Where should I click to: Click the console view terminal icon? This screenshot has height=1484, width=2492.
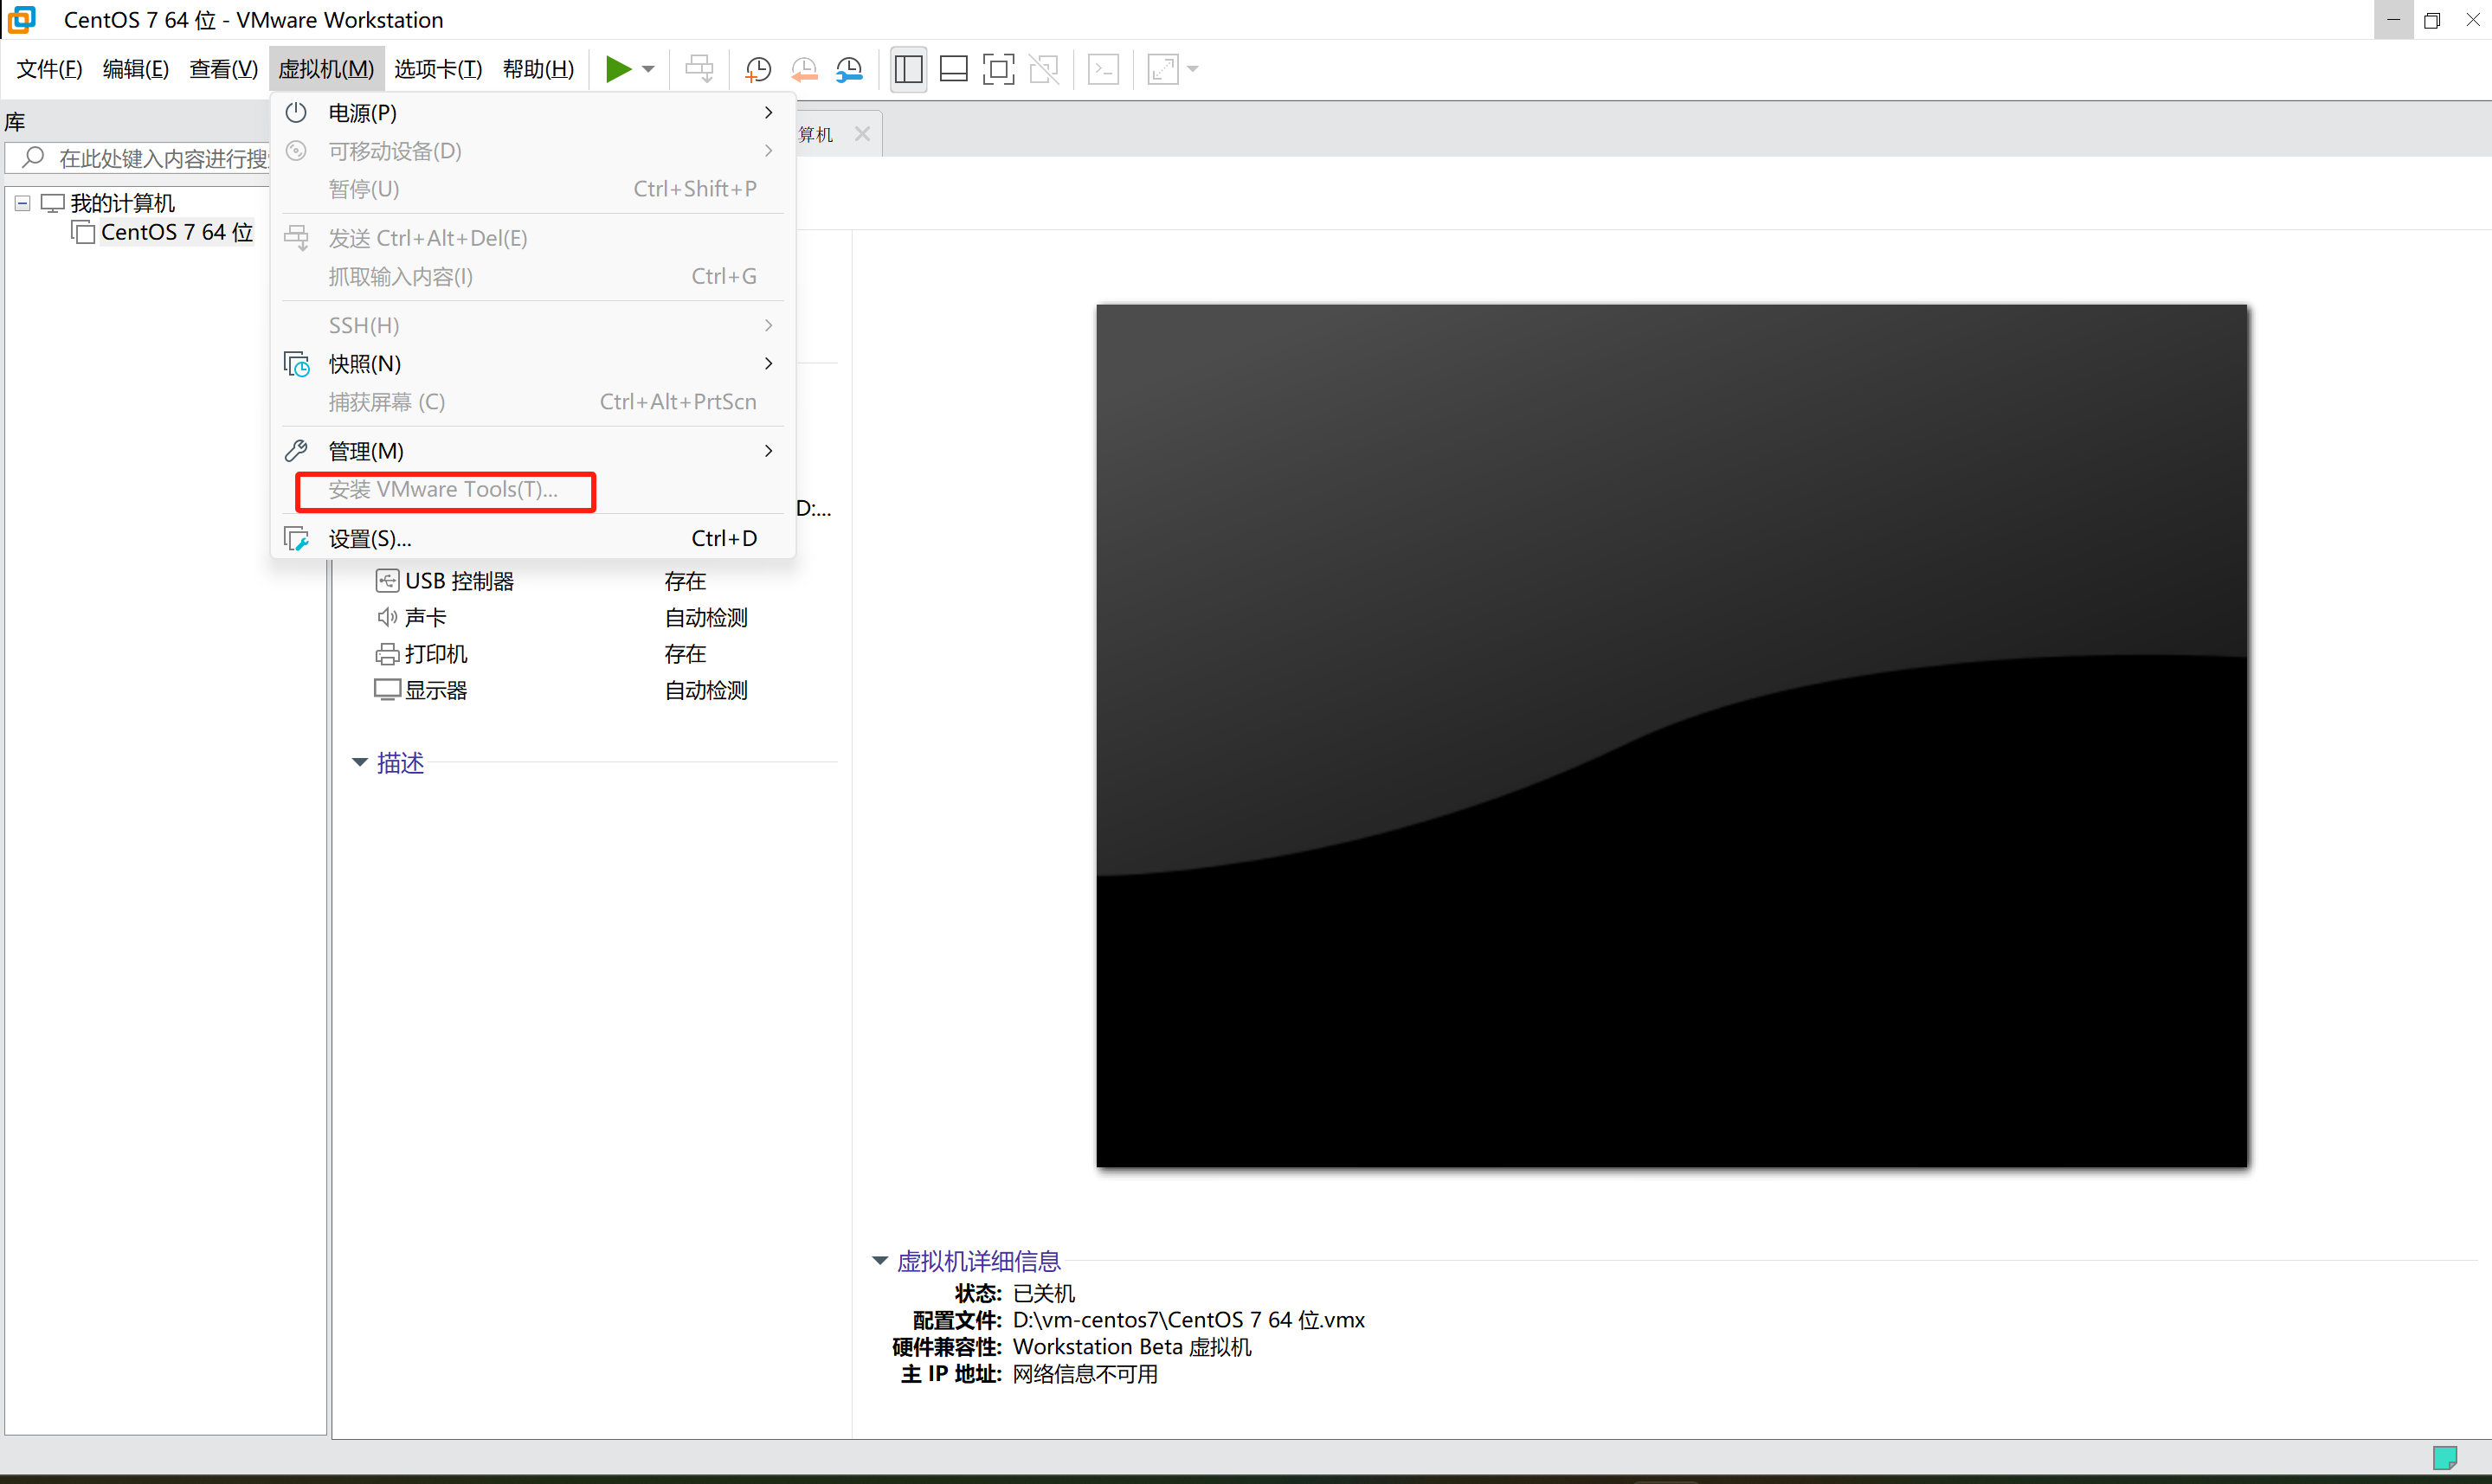point(1103,69)
